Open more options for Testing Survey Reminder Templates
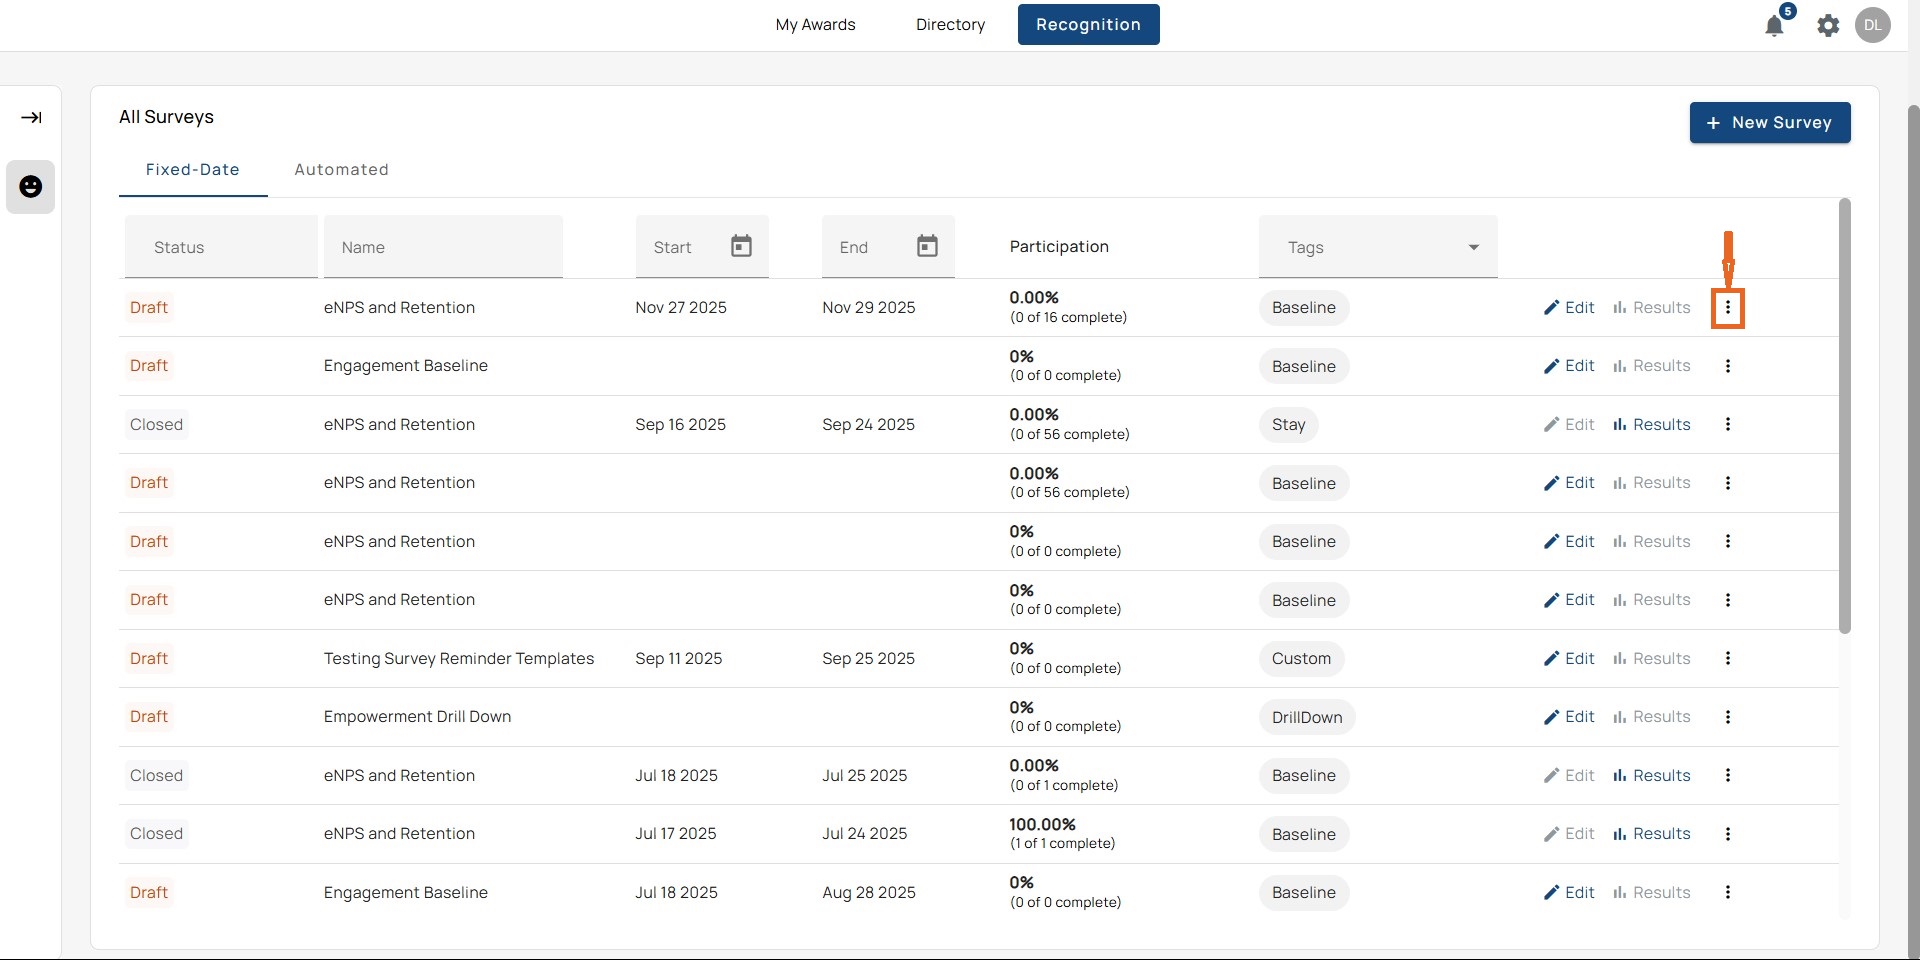This screenshot has width=1920, height=960. pos(1727,659)
